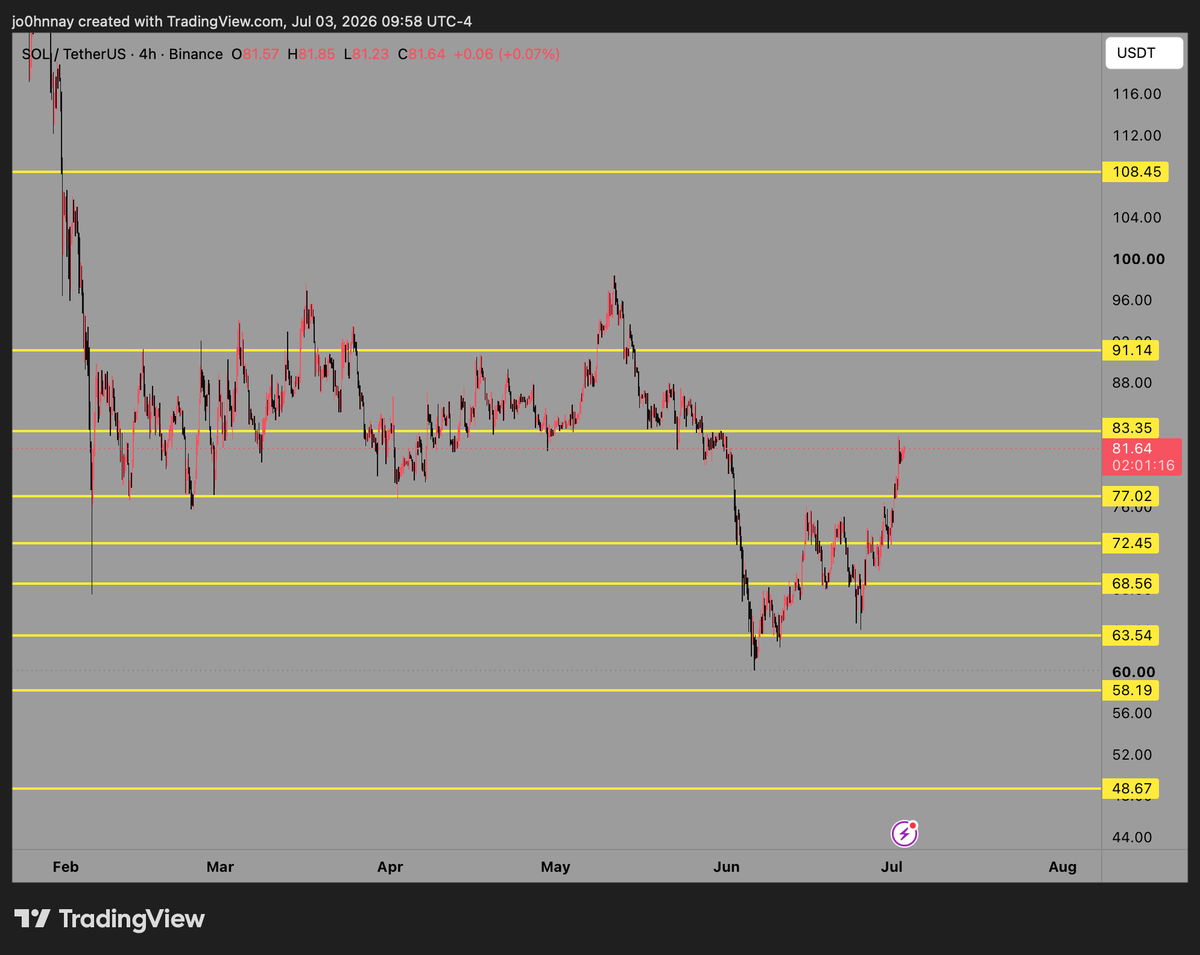The image size is (1200, 955).
Task: Click the 100.00 price scale value
Action: point(1139,259)
